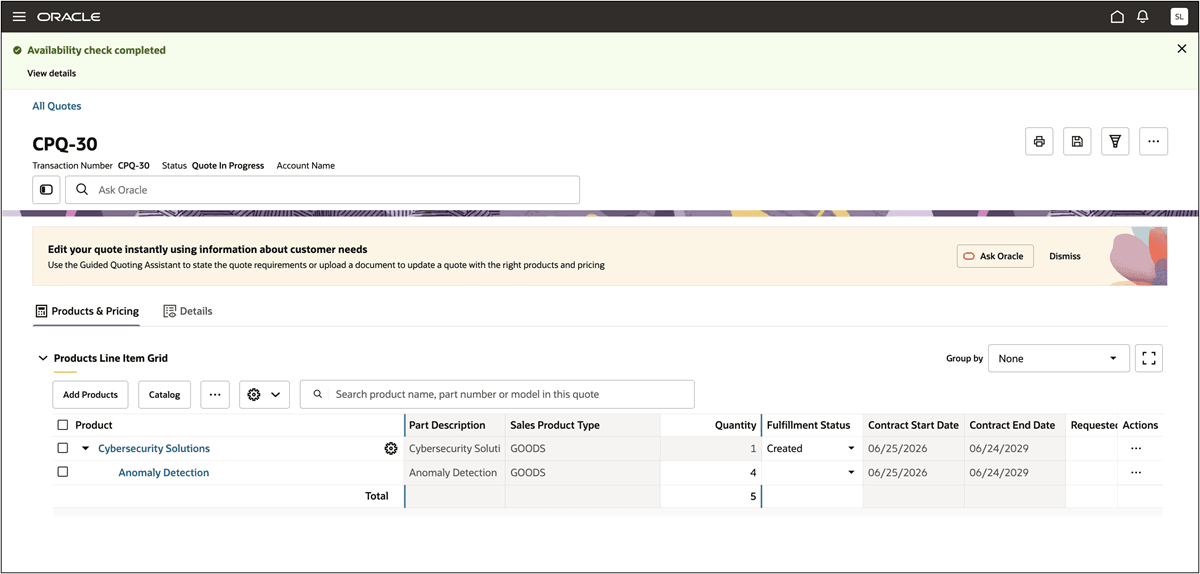Switch to Details tab
The height and width of the screenshot is (574, 1200).
tap(188, 311)
